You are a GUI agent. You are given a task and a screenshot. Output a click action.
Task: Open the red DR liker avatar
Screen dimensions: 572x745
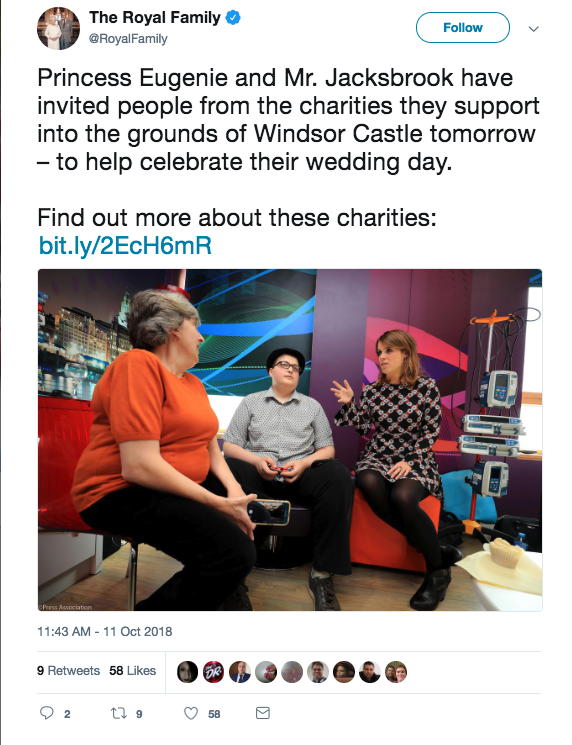coord(213,672)
